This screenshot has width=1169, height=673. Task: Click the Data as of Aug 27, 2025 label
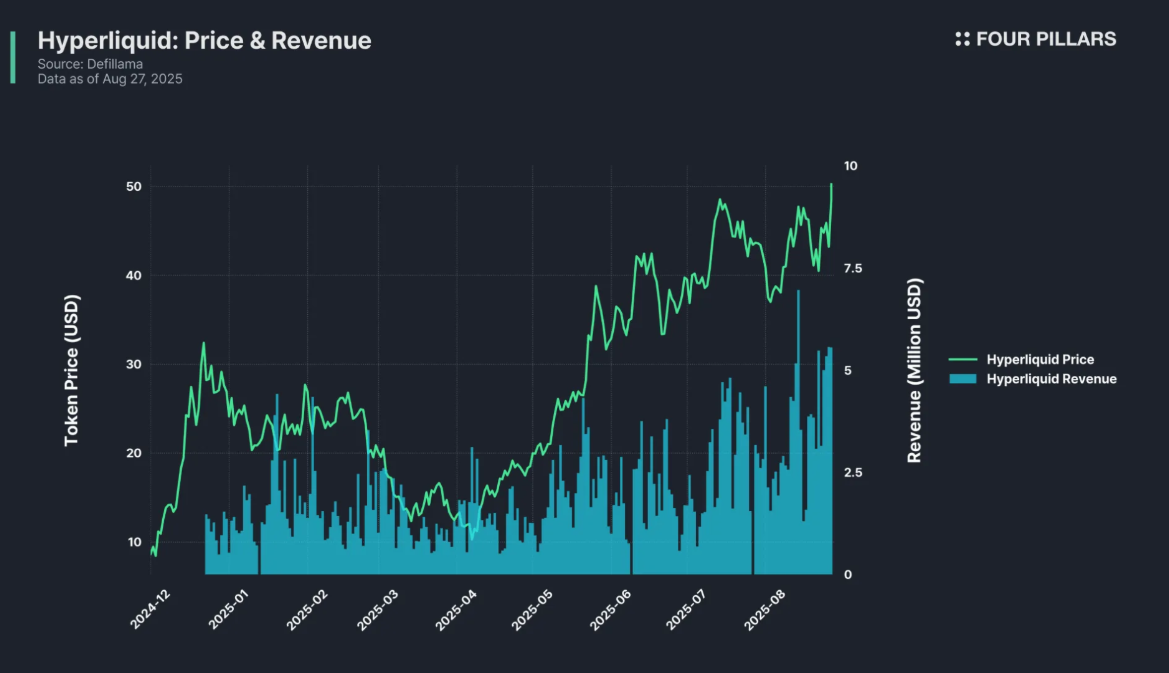[110, 78]
